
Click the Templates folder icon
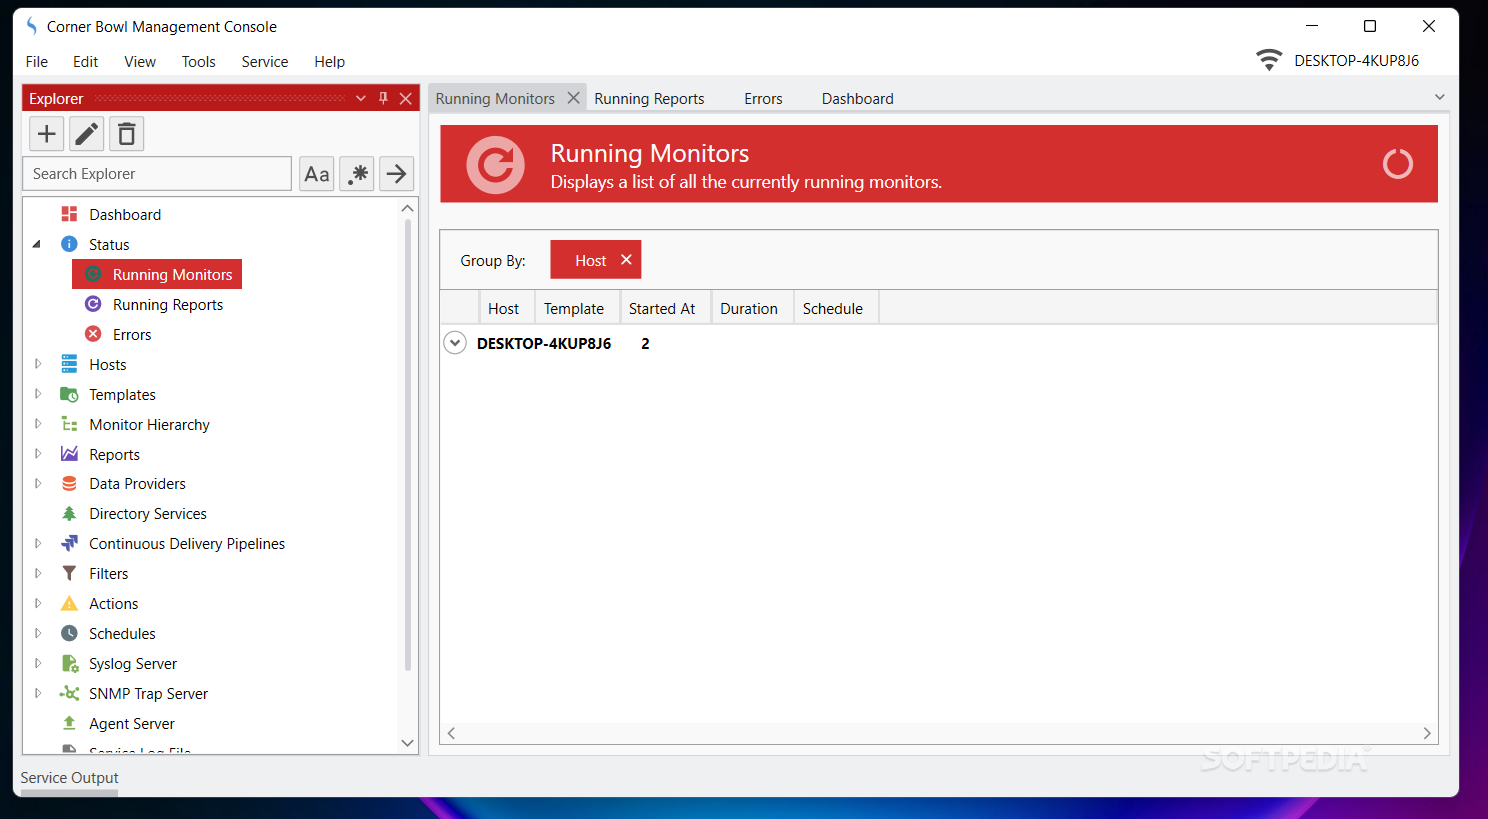(x=69, y=394)
